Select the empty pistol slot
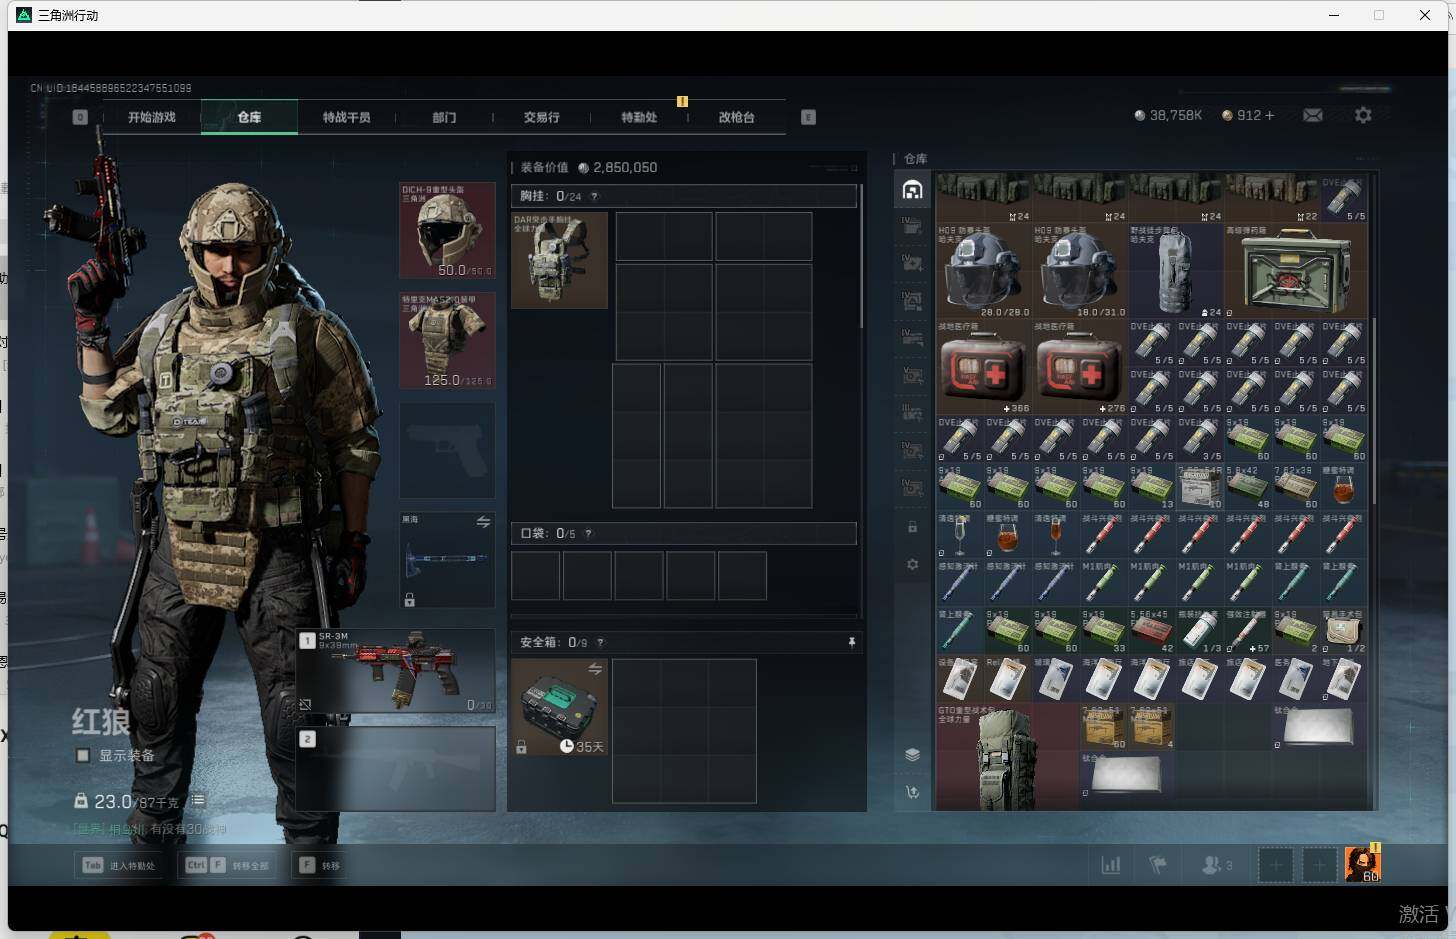 (447, 450)
